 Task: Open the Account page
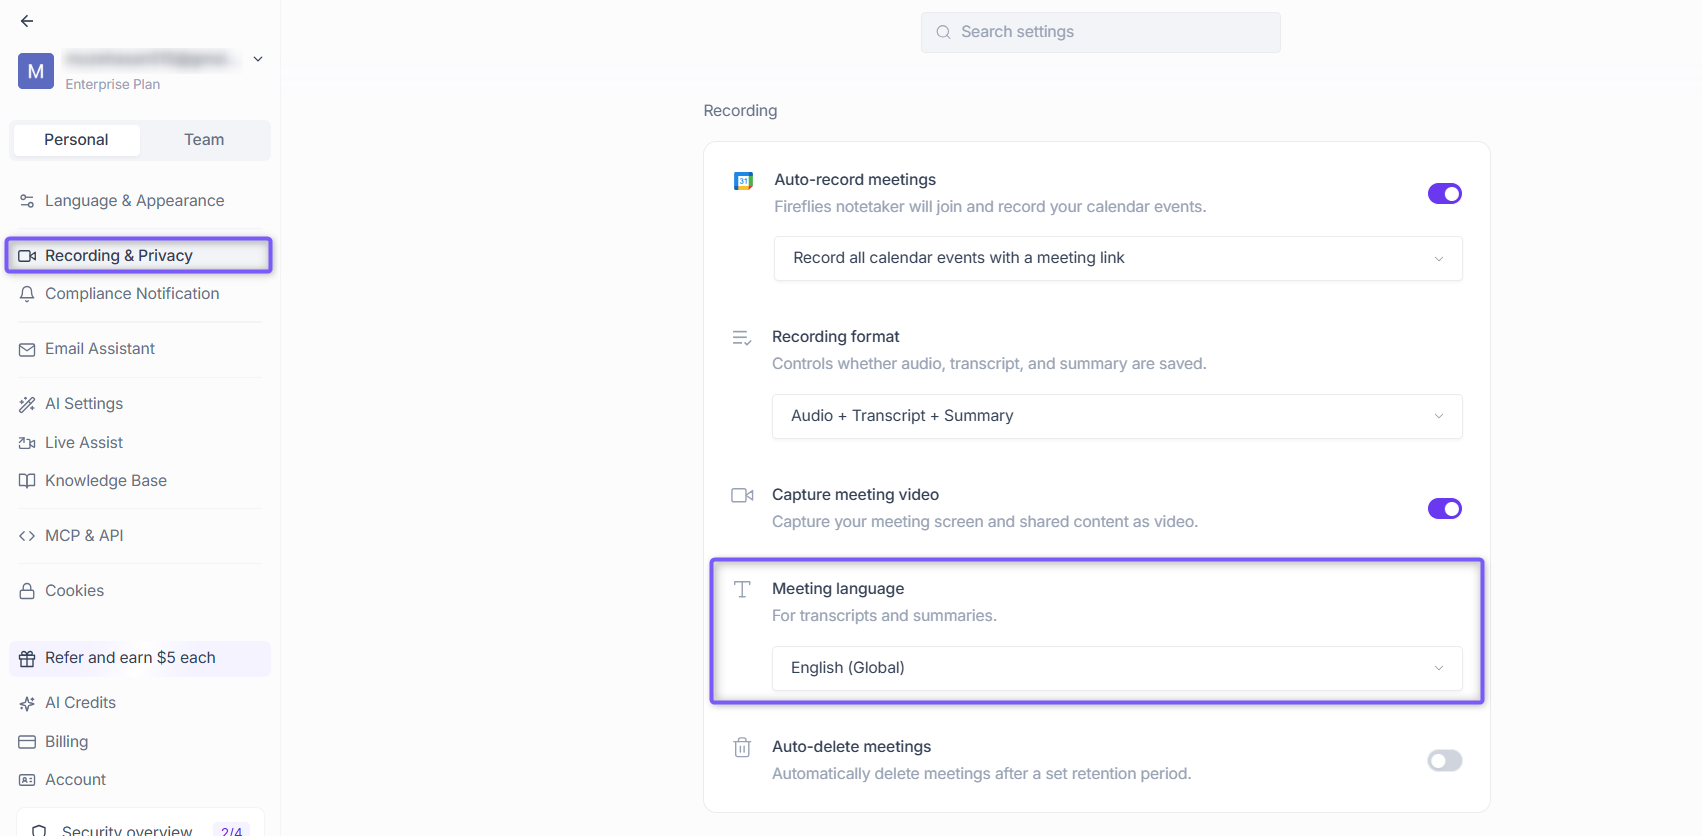(139, 780)
